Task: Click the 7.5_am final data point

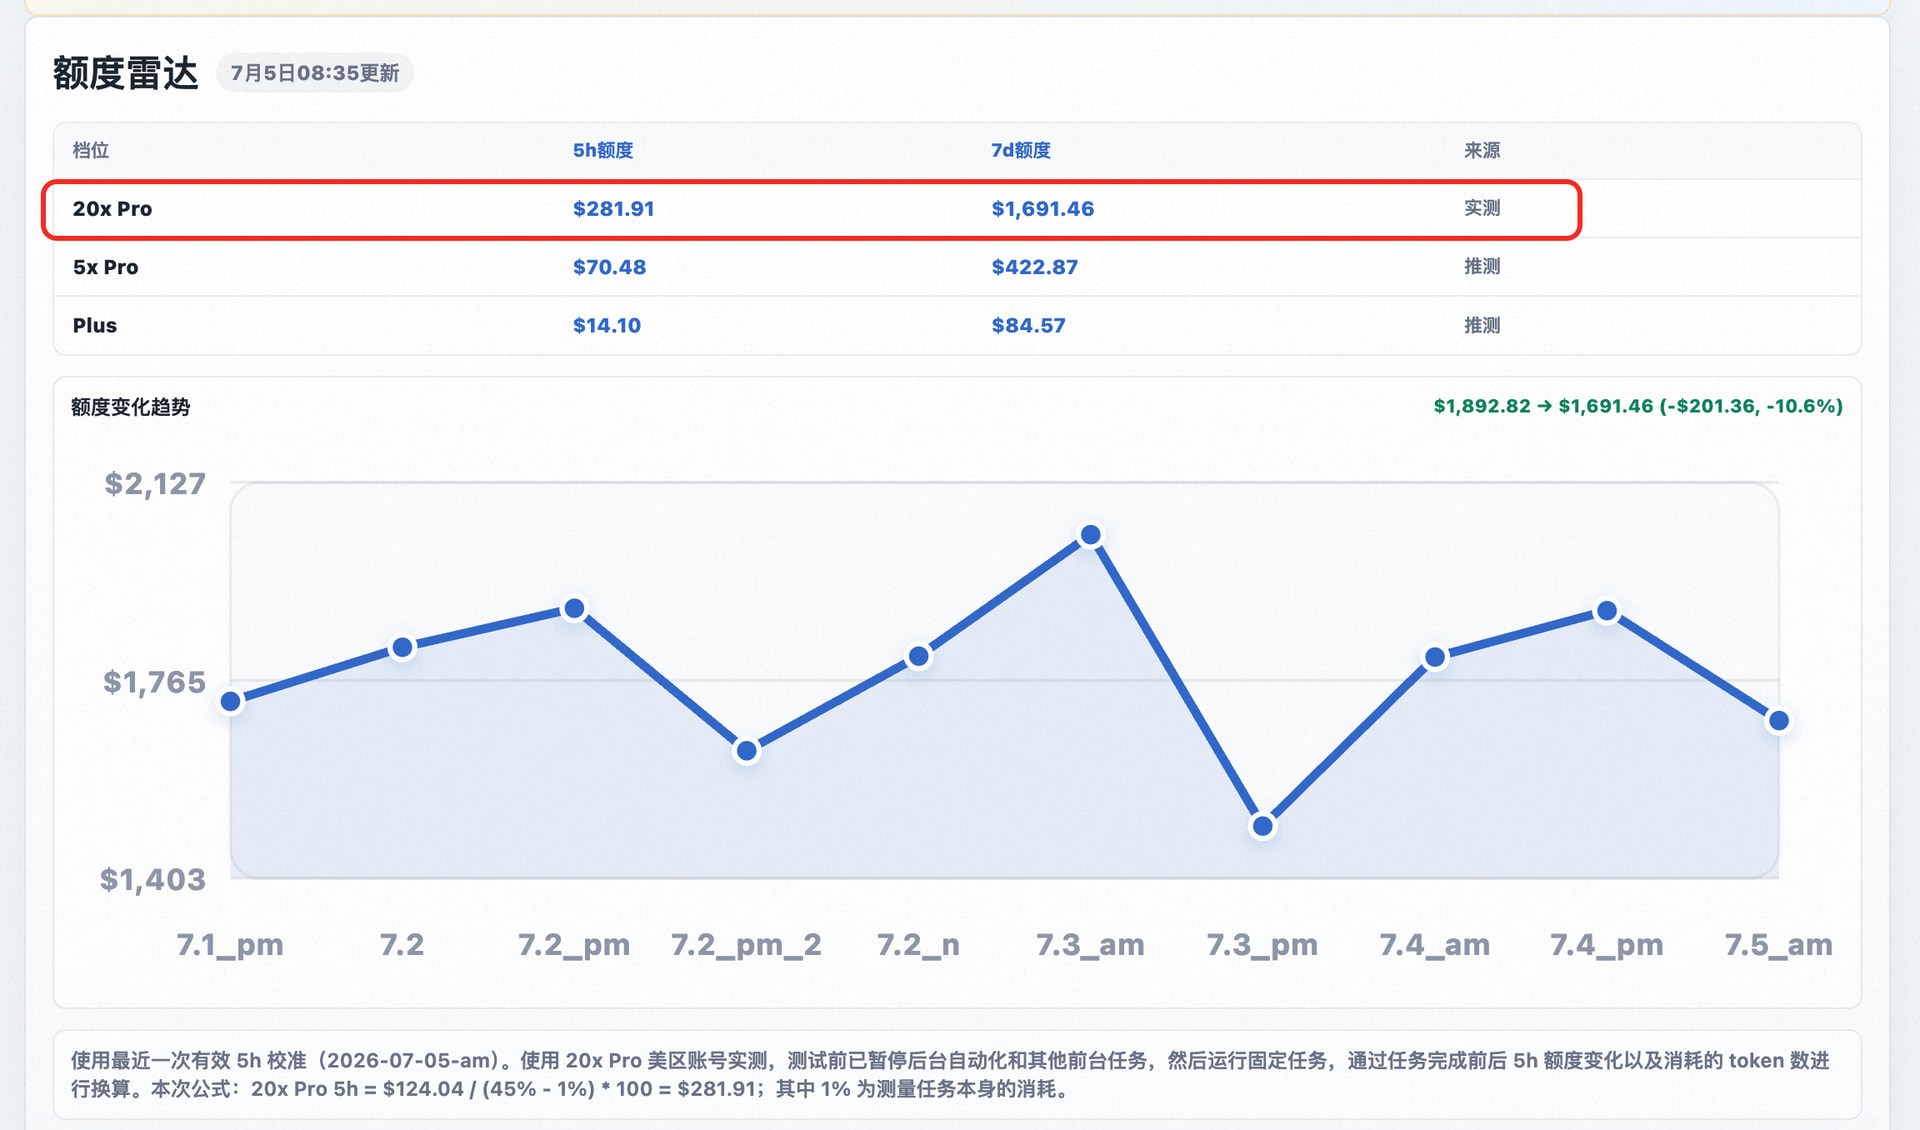Action: (x=1779, y=721)
